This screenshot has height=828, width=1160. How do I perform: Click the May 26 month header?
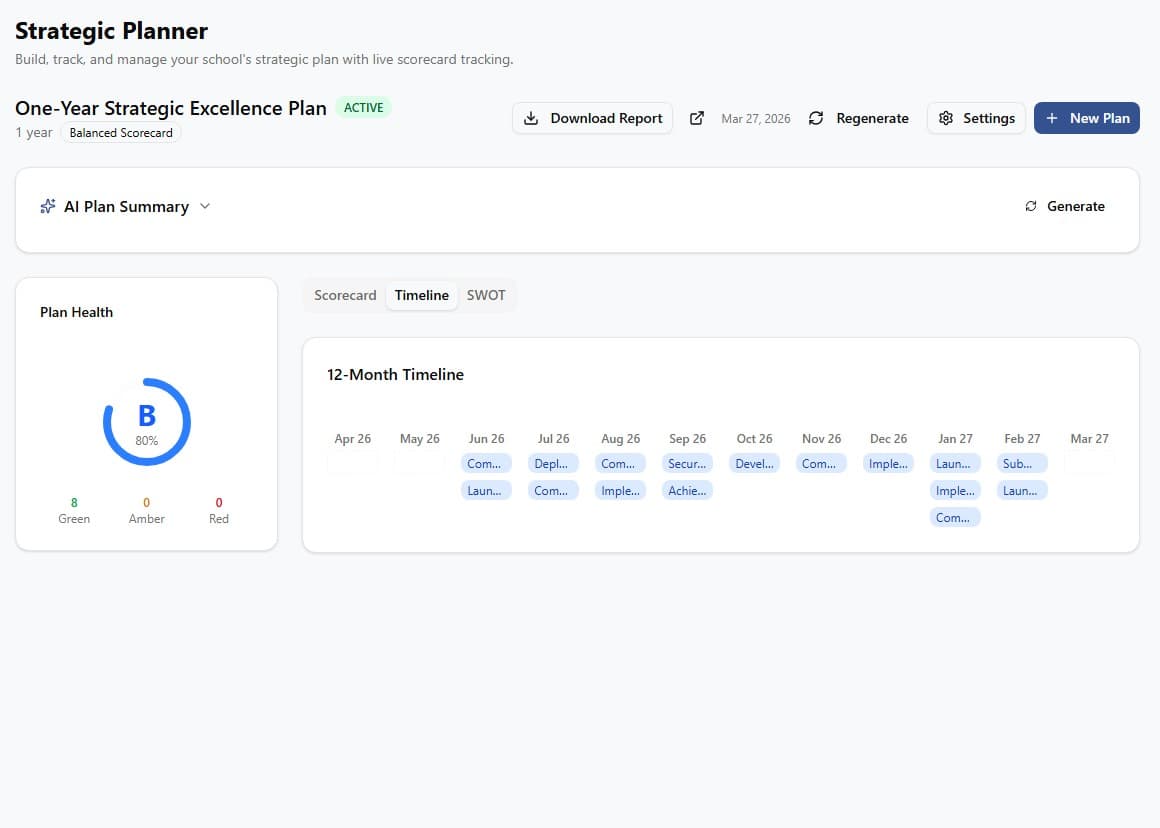click(419, 439)
